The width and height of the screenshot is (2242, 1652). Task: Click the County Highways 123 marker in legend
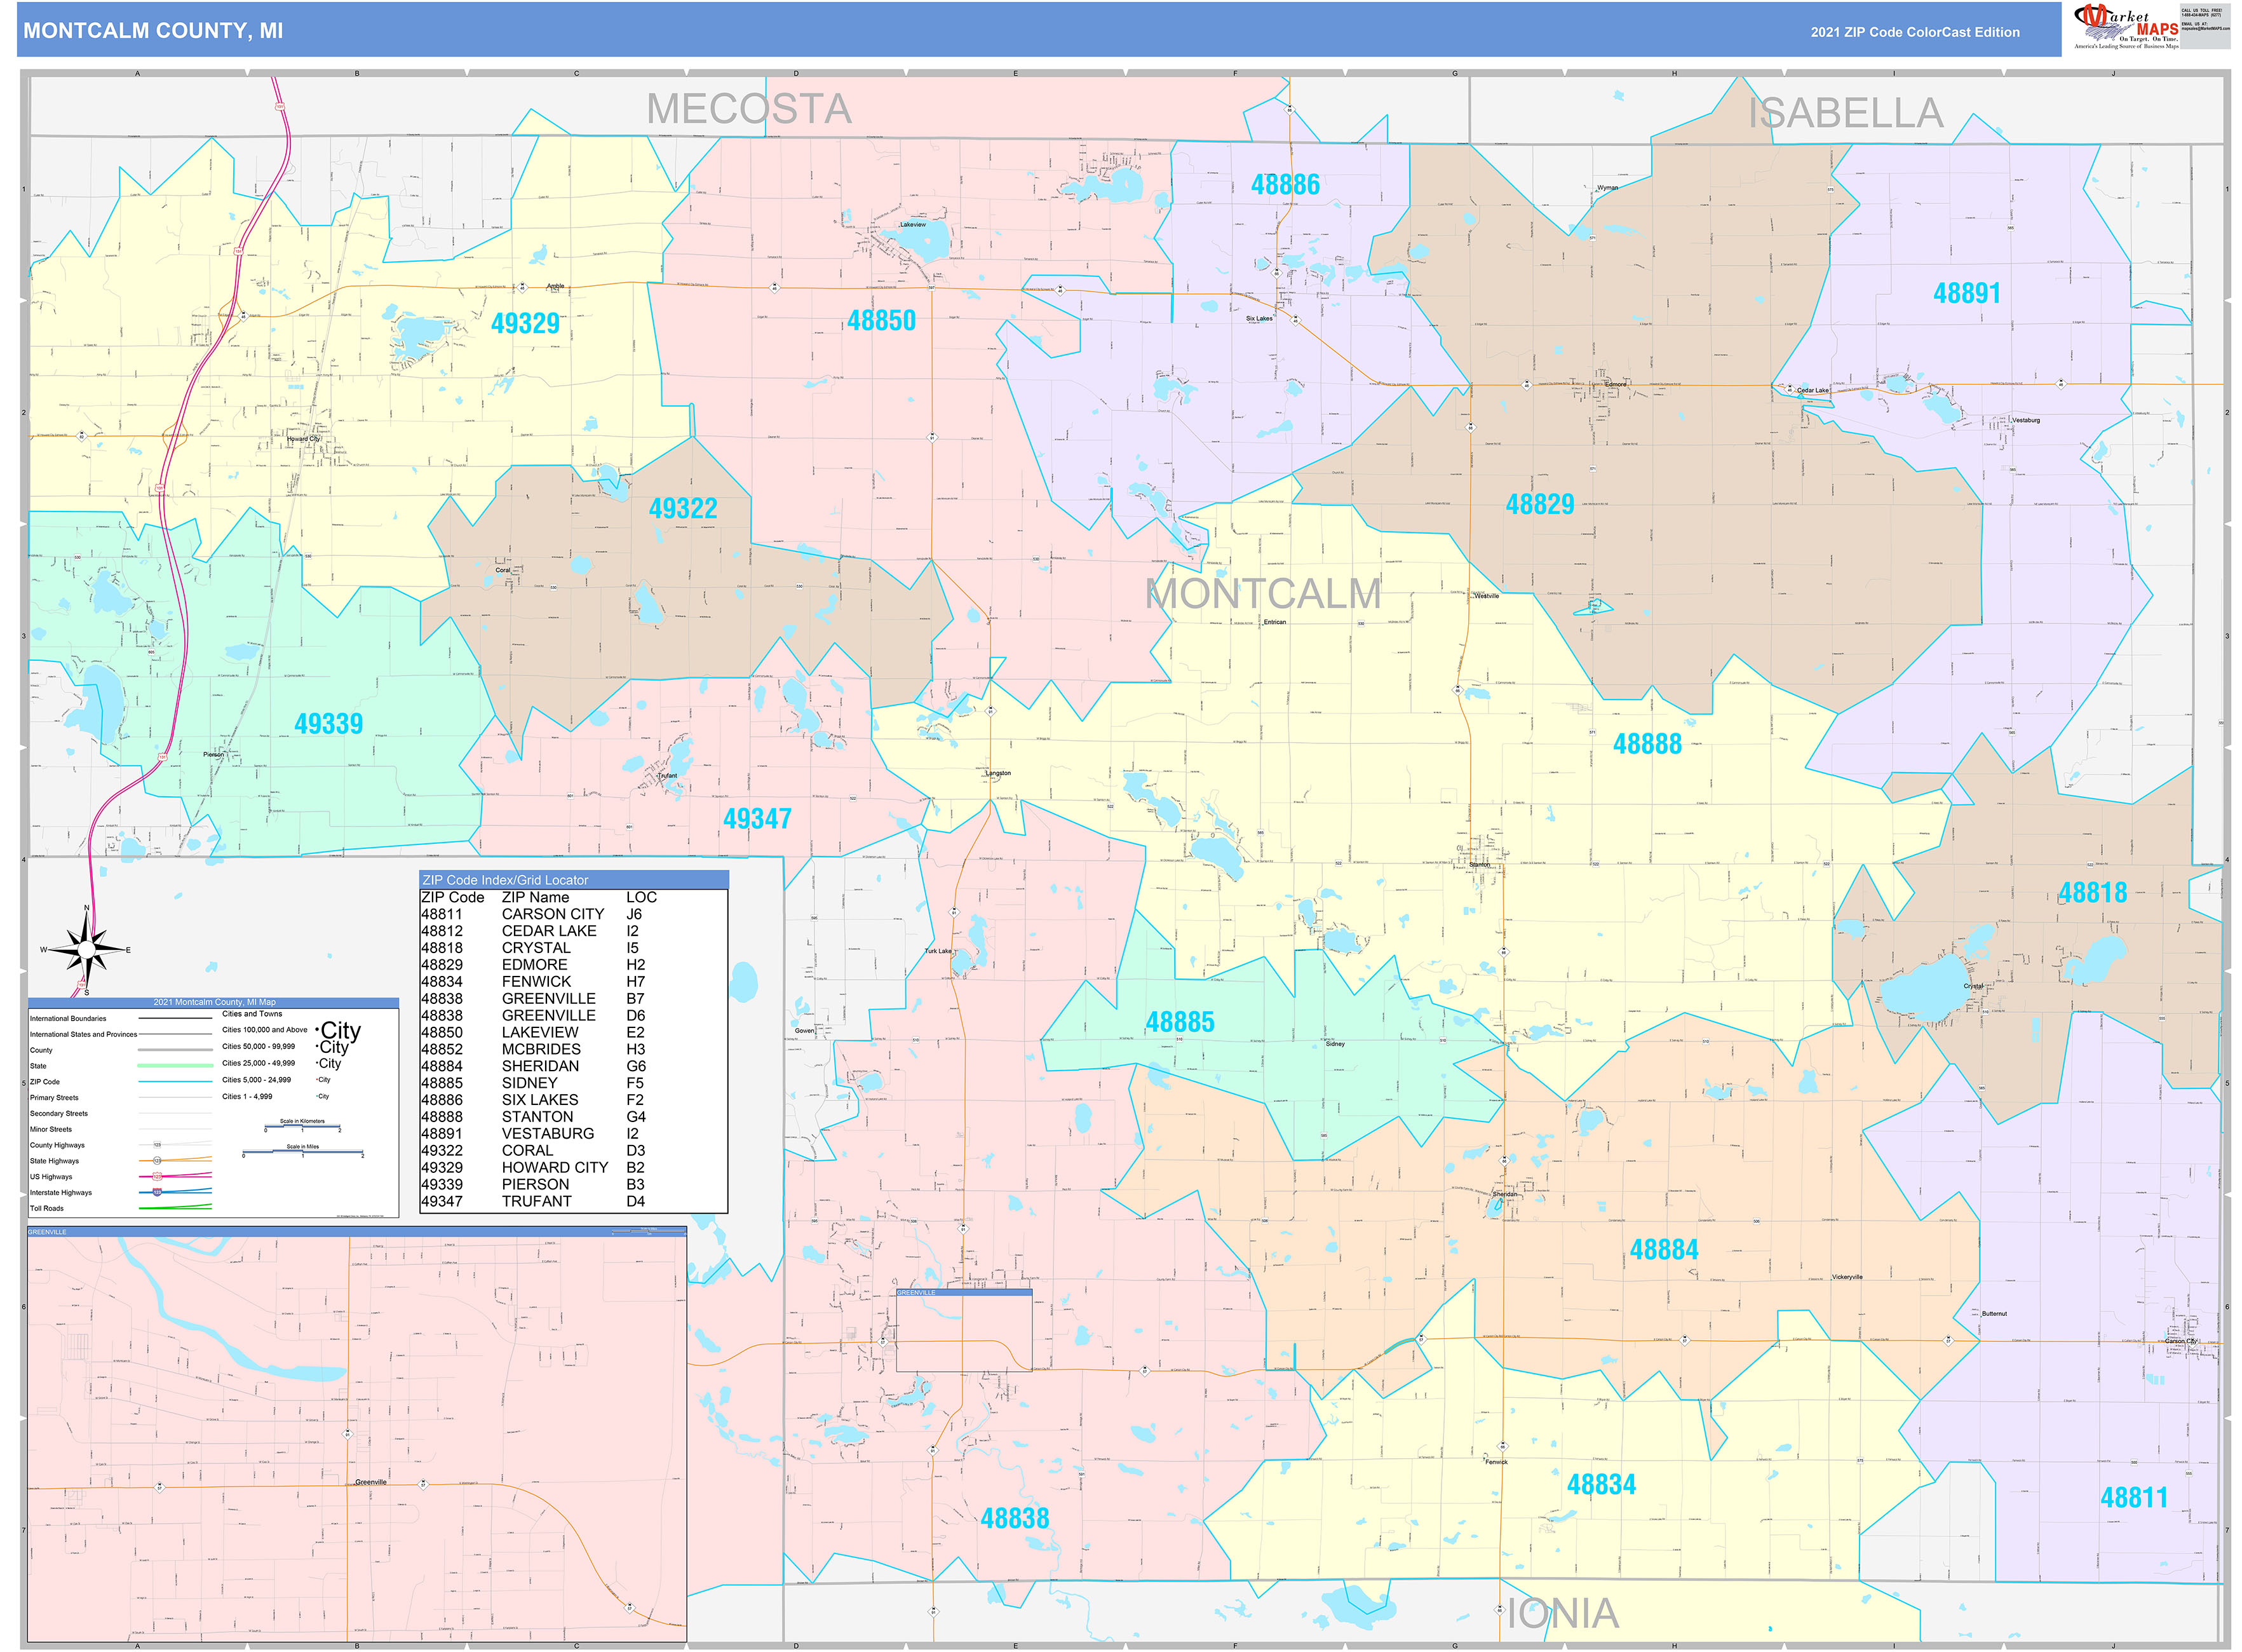[157, 1144]
